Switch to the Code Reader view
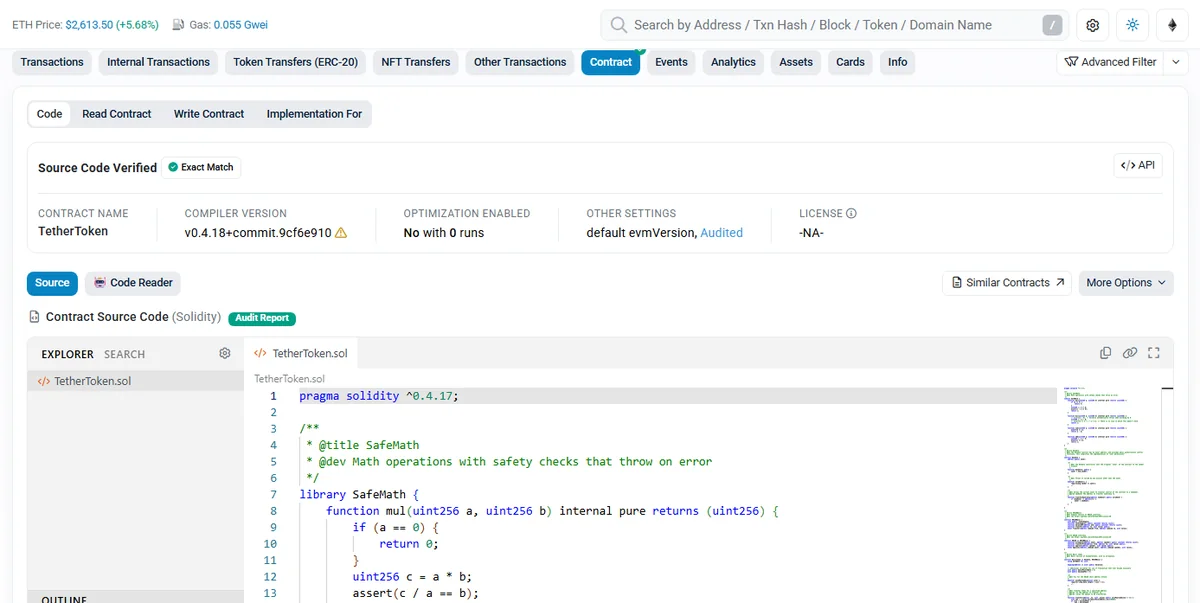The width and height of the screenshot is (1200, 603). tap(133, 283)
